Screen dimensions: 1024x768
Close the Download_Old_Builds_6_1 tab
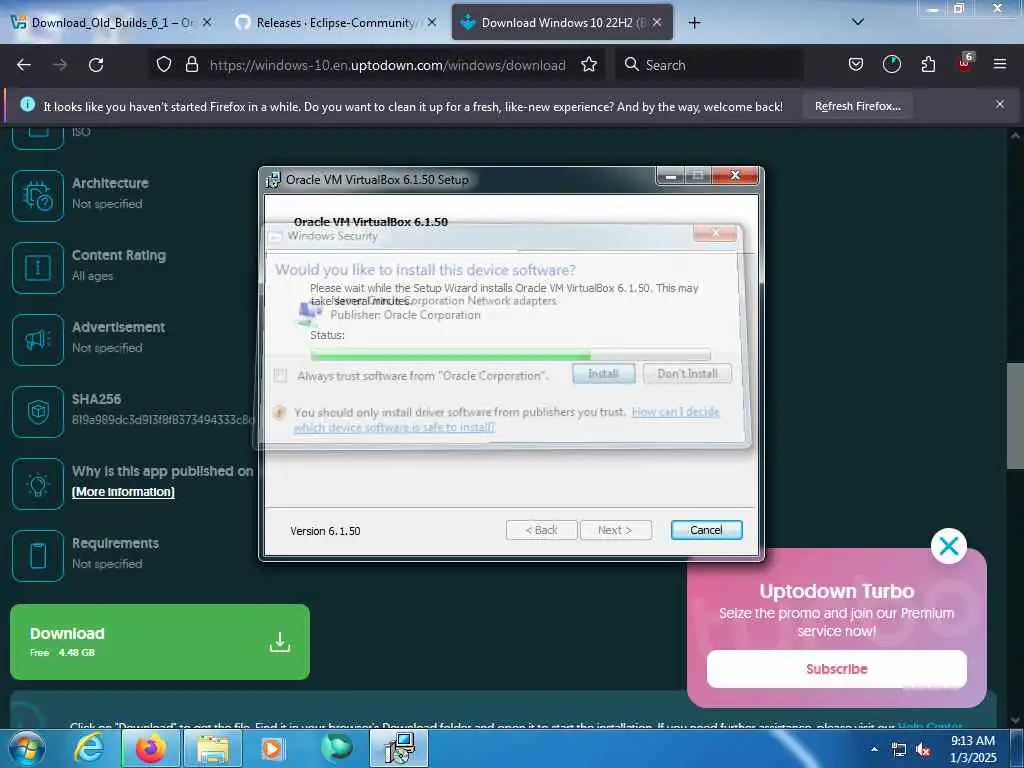[207, 22]
